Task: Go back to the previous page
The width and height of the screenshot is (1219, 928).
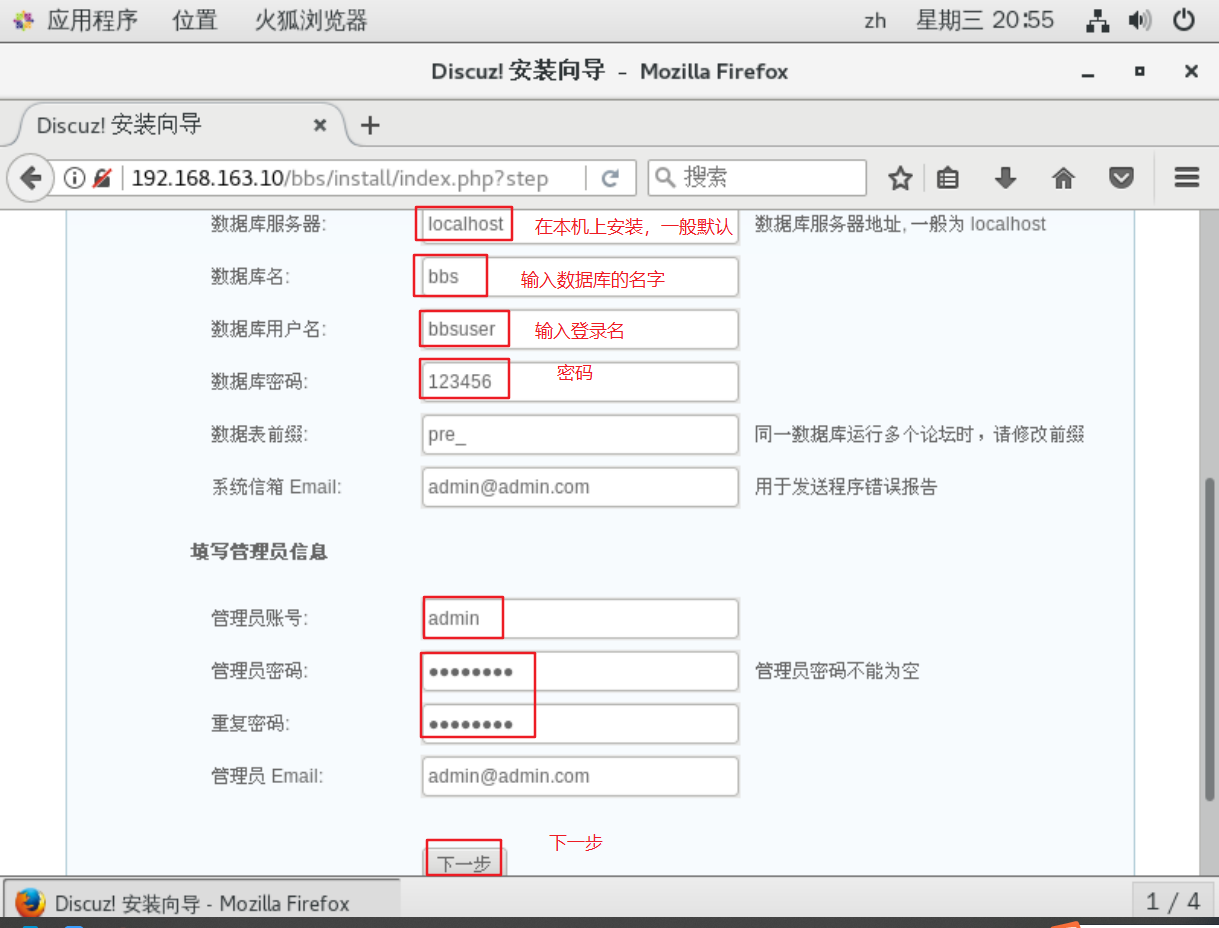Action: [x=31, y=178]
